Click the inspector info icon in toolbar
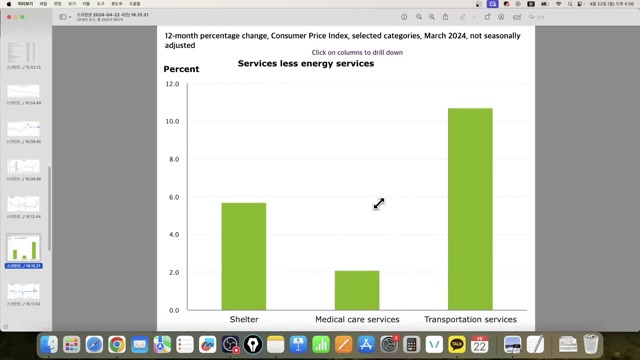The height and width of the screenshot is (360, 640). pos(404,17)
